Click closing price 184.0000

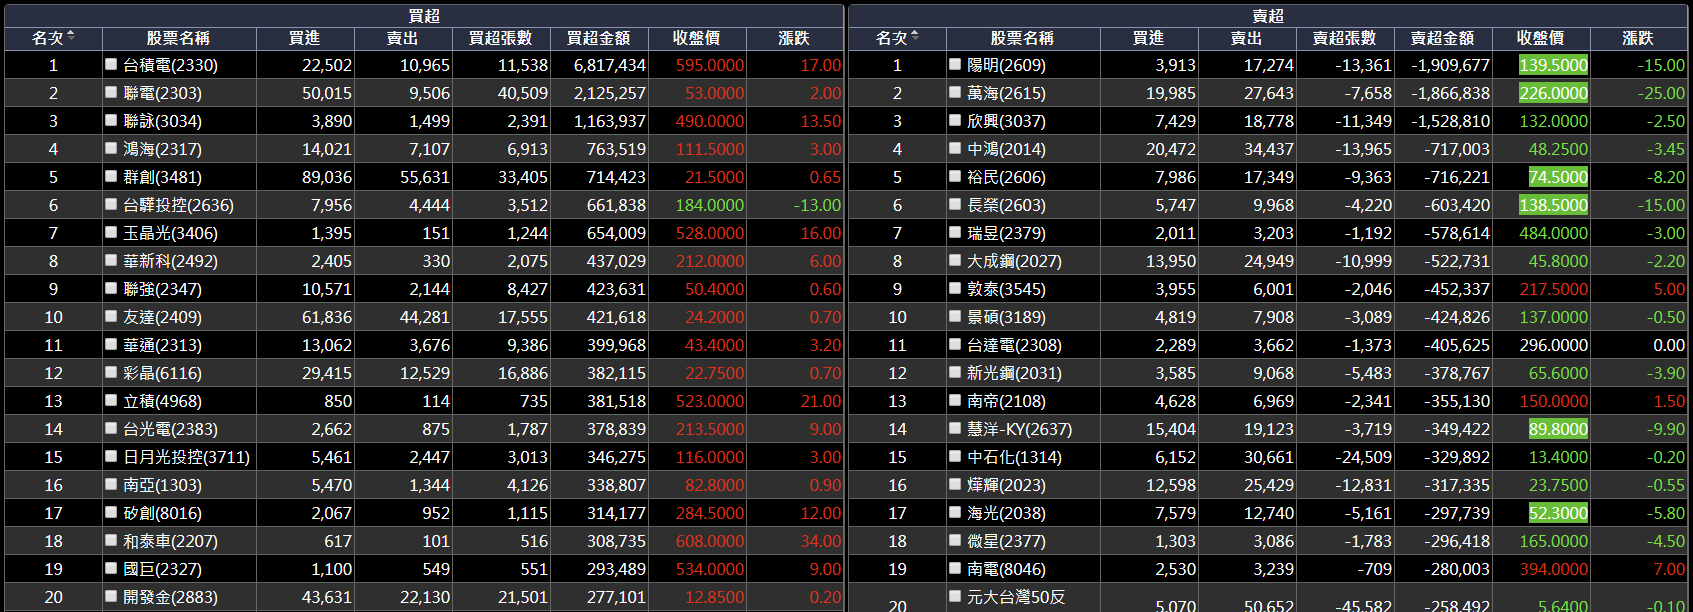pos(710,205)
